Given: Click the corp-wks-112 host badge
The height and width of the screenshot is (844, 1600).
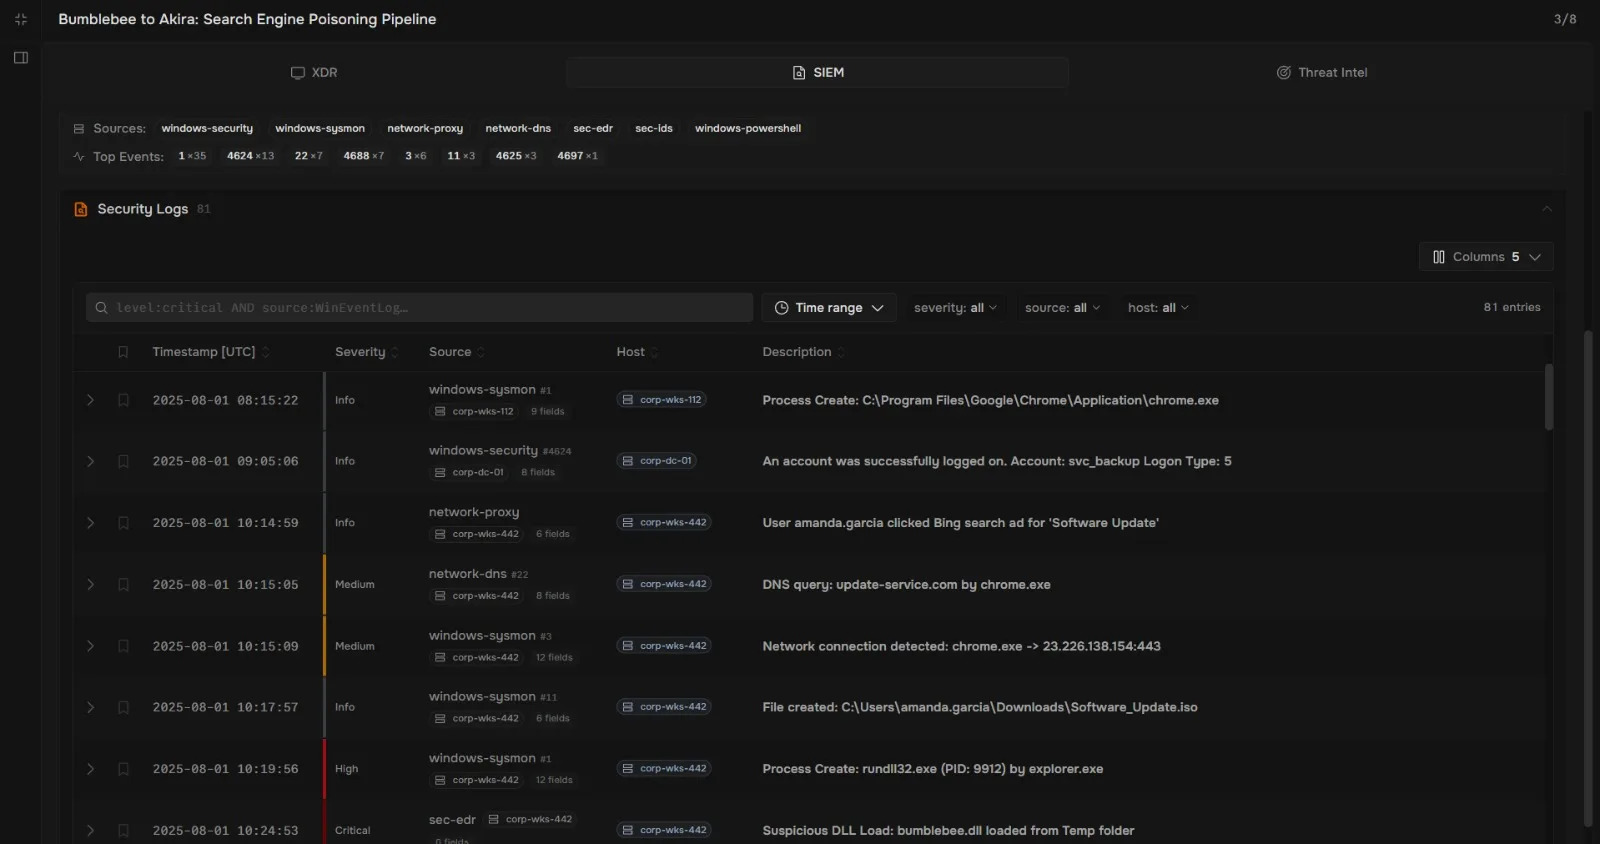Looking at the screenshot, I should [x=663, y=400].
